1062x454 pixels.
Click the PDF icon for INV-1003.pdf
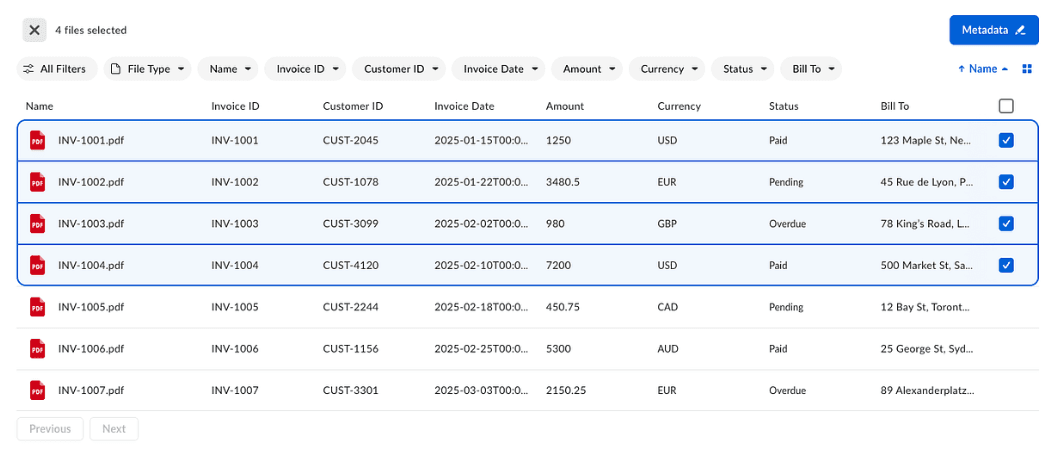point(38,224)
